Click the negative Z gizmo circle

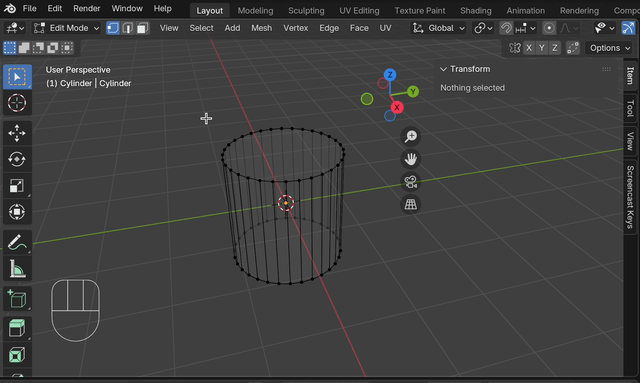390,116
